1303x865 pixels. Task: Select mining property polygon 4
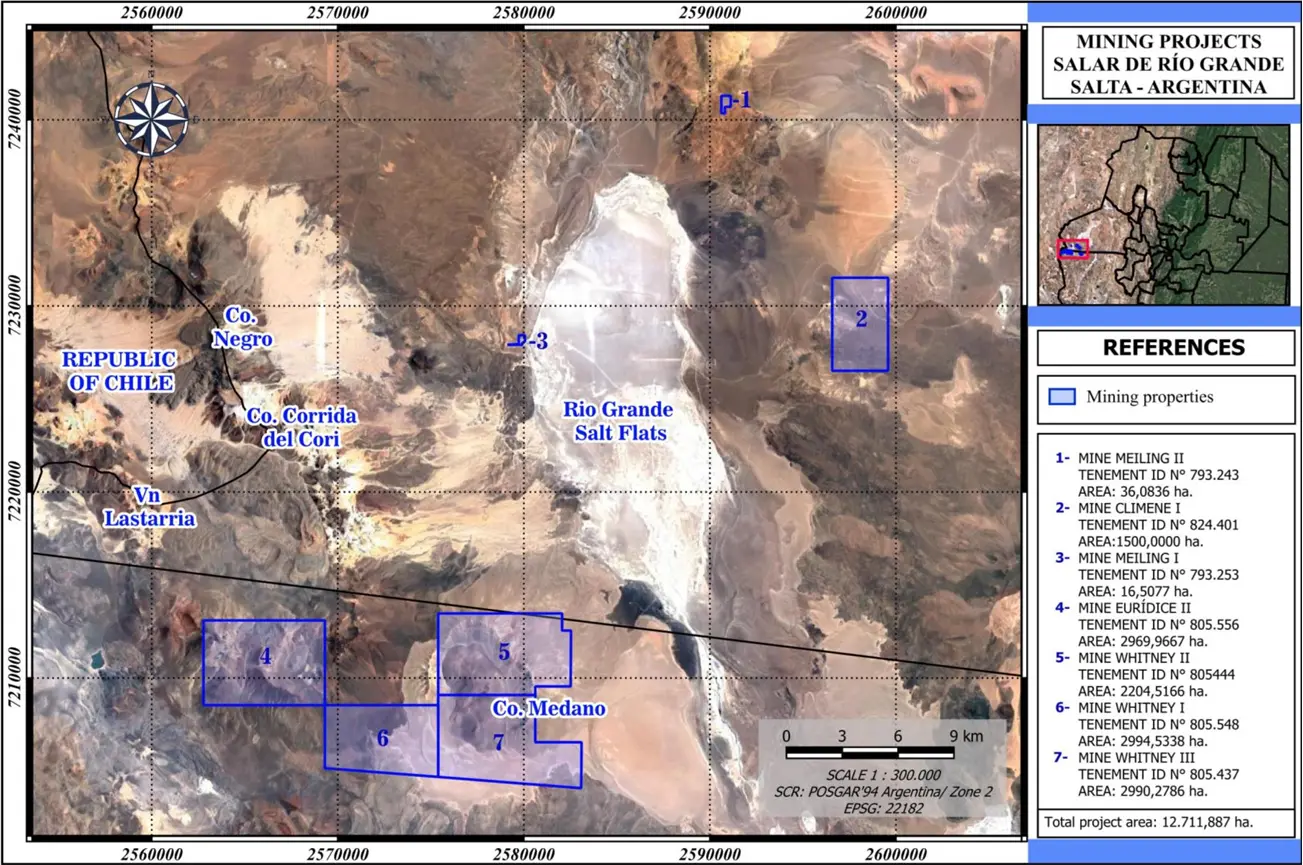(264, 662)
